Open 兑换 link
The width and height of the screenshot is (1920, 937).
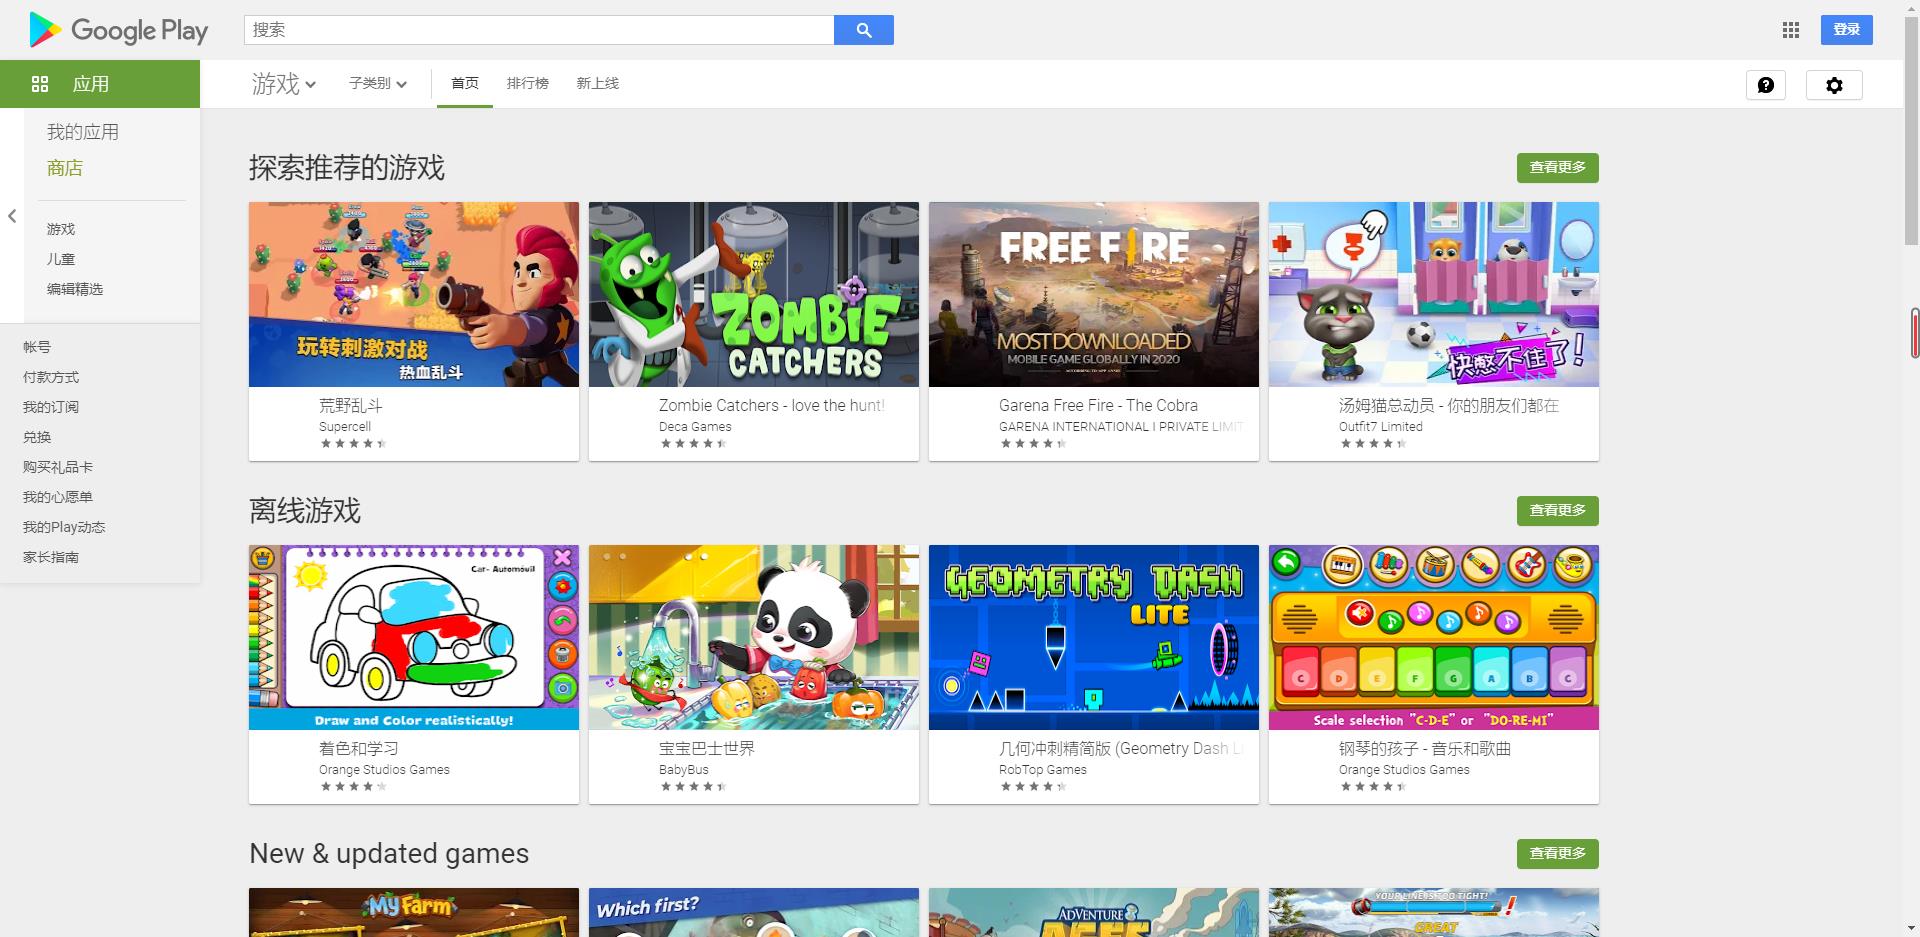pyautogui.click(x=37, y=437)
